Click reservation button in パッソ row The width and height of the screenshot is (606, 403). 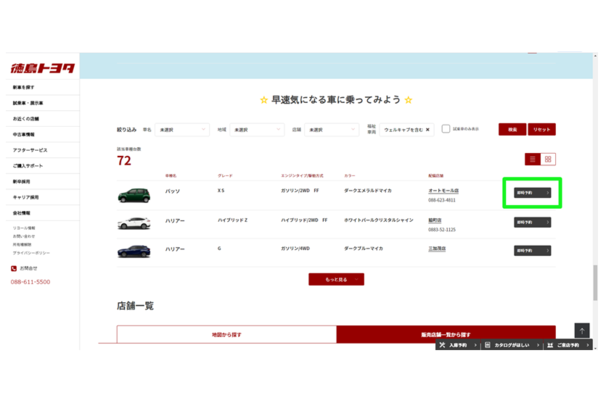(x=532, y=193)
